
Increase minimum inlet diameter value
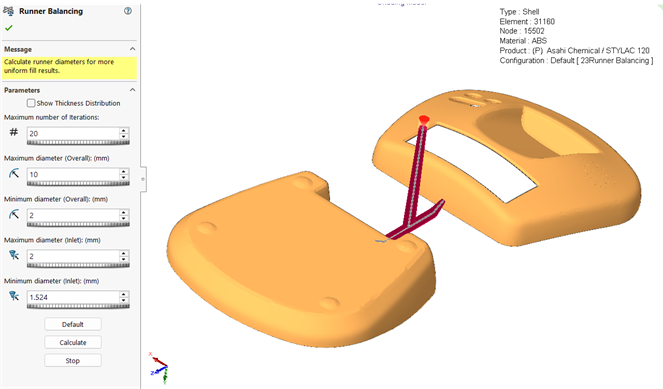[x=123, y=294]
